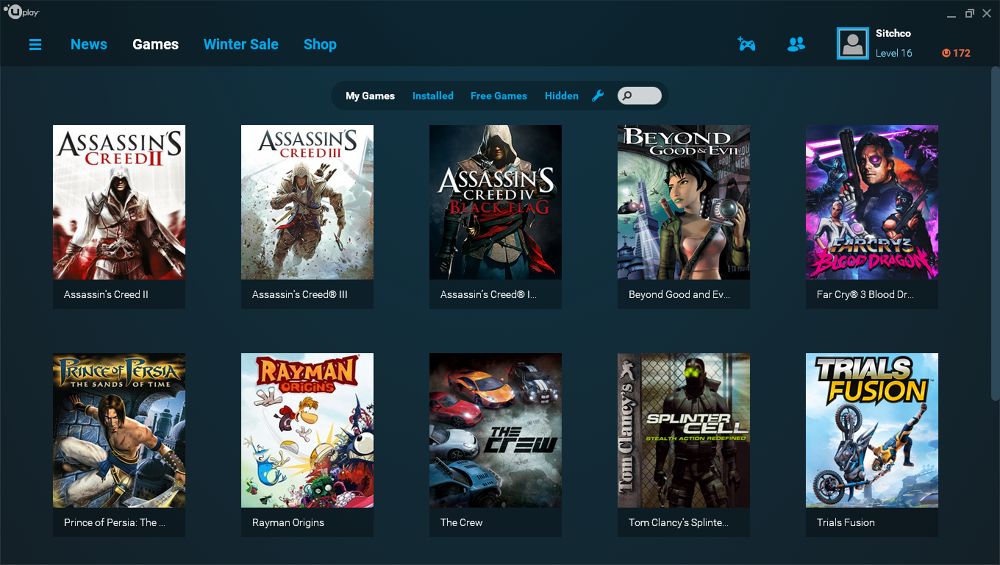1000x565 pixels.
Task: View the Hidden games list
Action: [x=561, y=96]
